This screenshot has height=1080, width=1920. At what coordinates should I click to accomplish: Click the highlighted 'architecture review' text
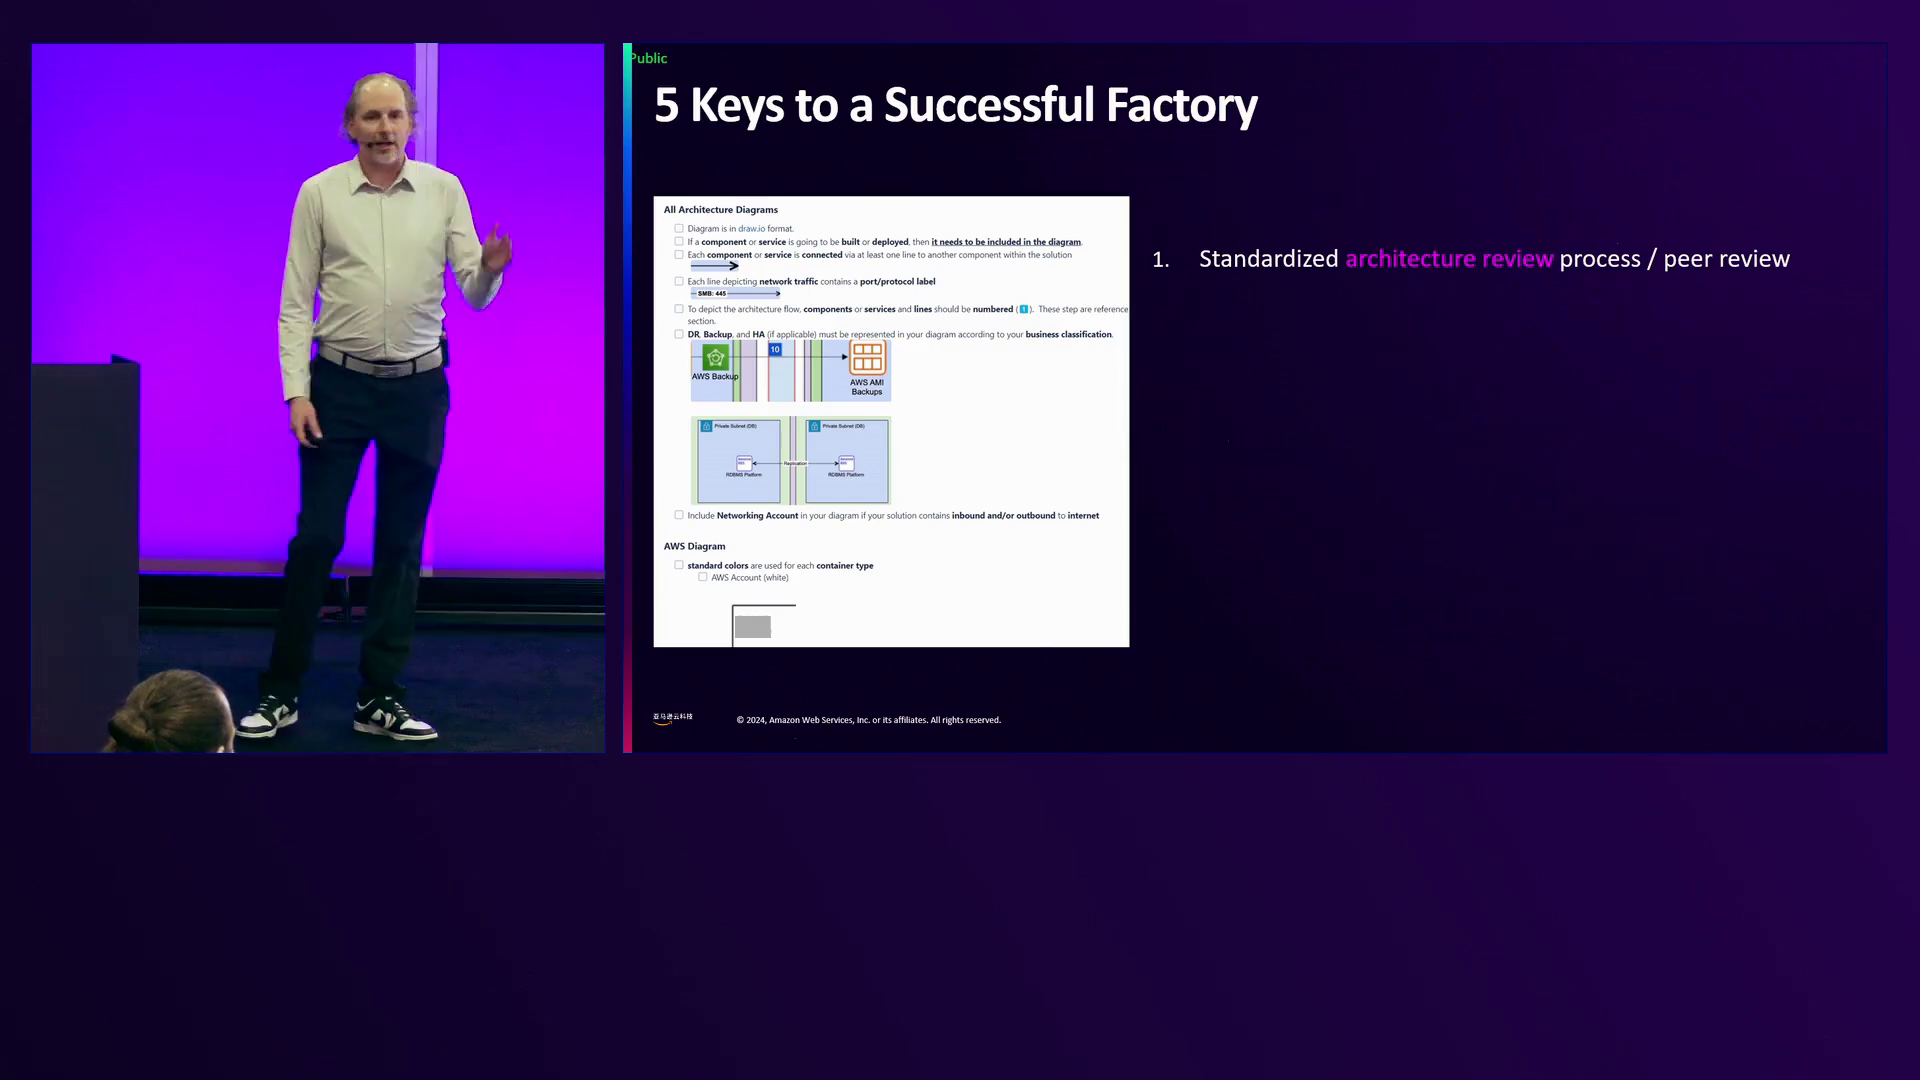click(x=1448, y=259)
